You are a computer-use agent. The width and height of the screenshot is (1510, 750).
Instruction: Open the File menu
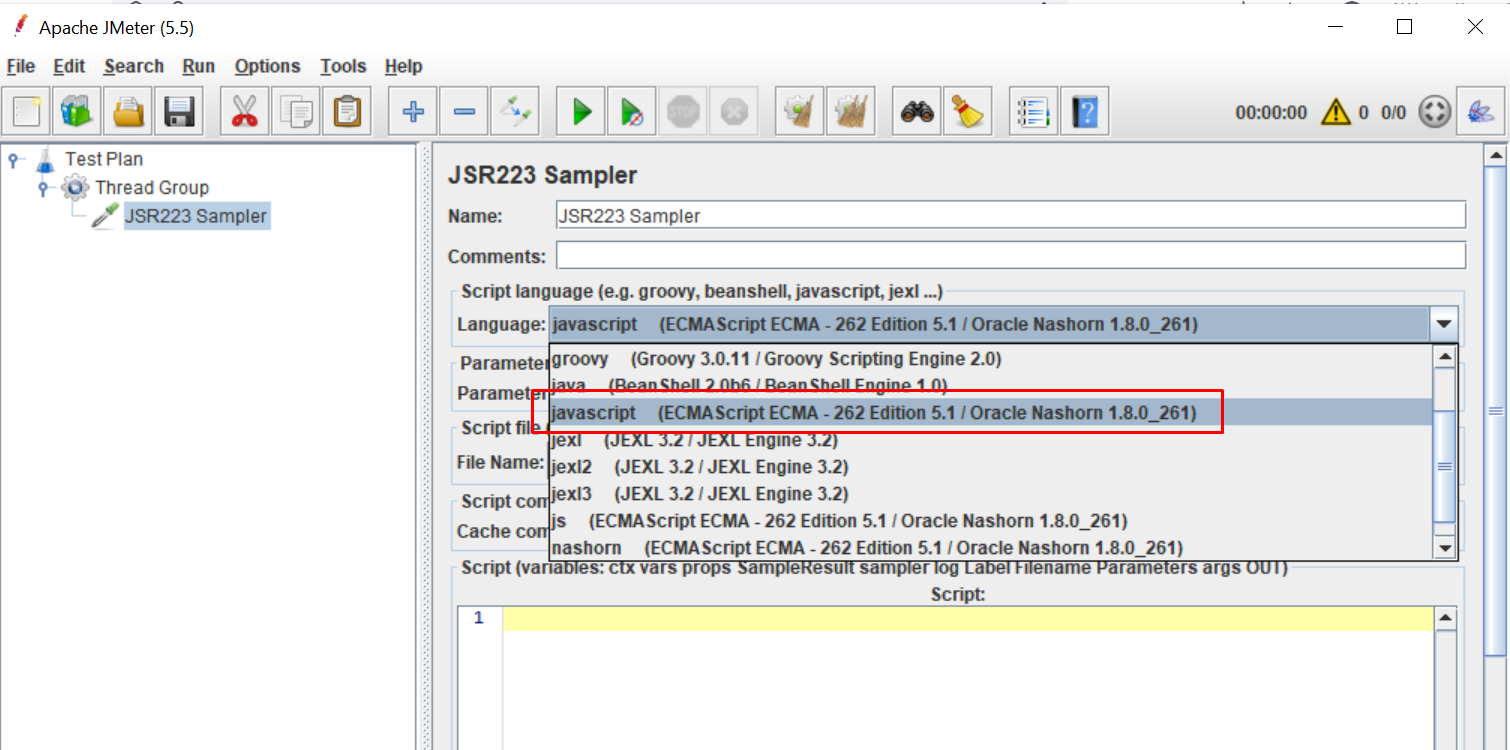coord(20,66)
